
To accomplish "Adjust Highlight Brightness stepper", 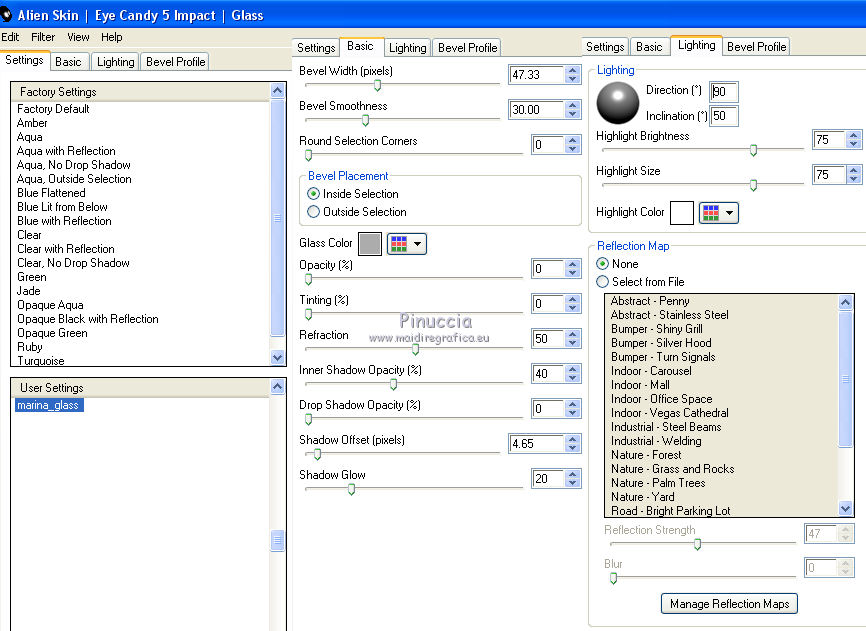I will [854, 140].
